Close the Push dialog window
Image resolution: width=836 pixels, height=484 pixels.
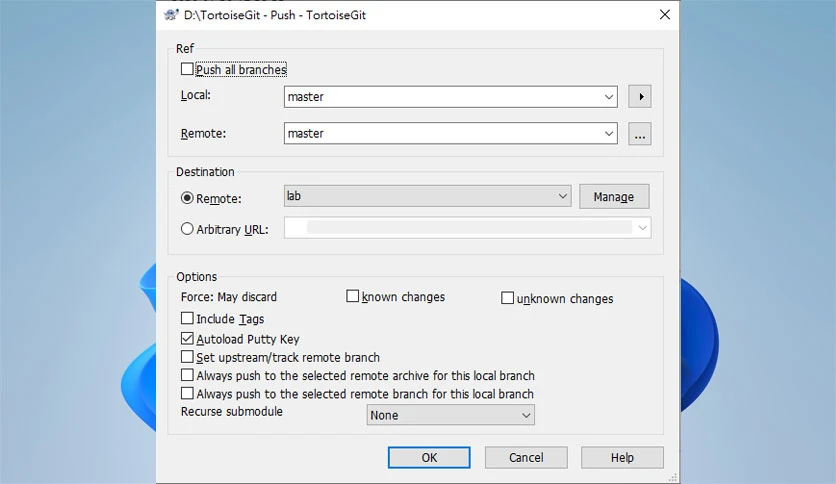[664, 14]
